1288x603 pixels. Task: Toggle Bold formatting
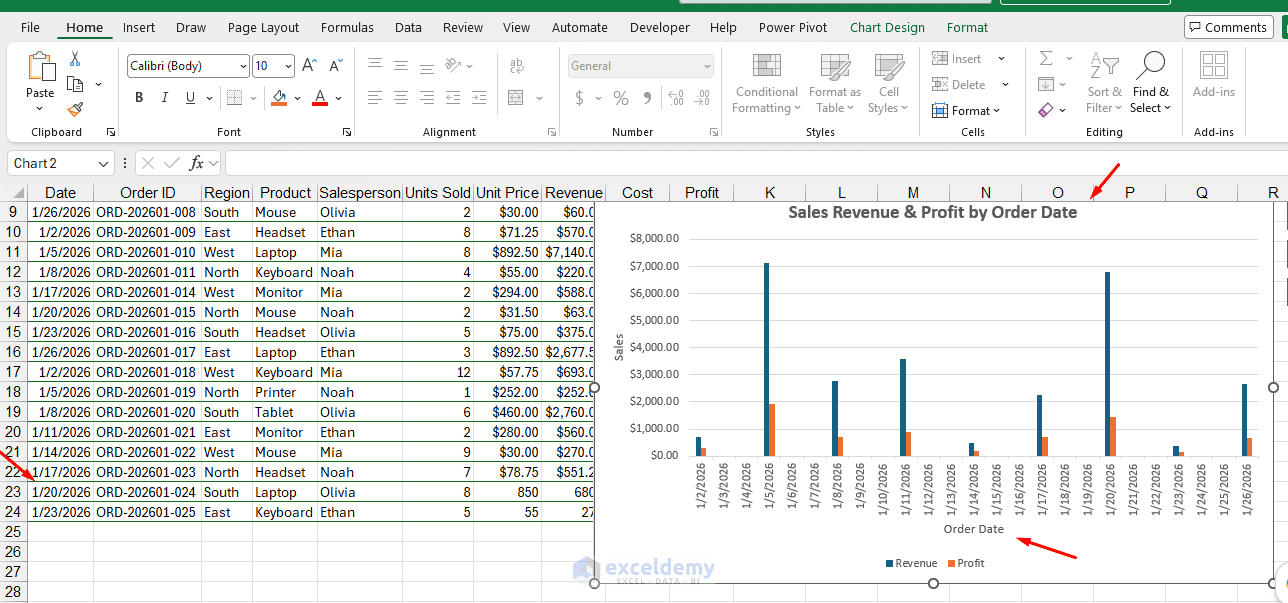point(139,98)
